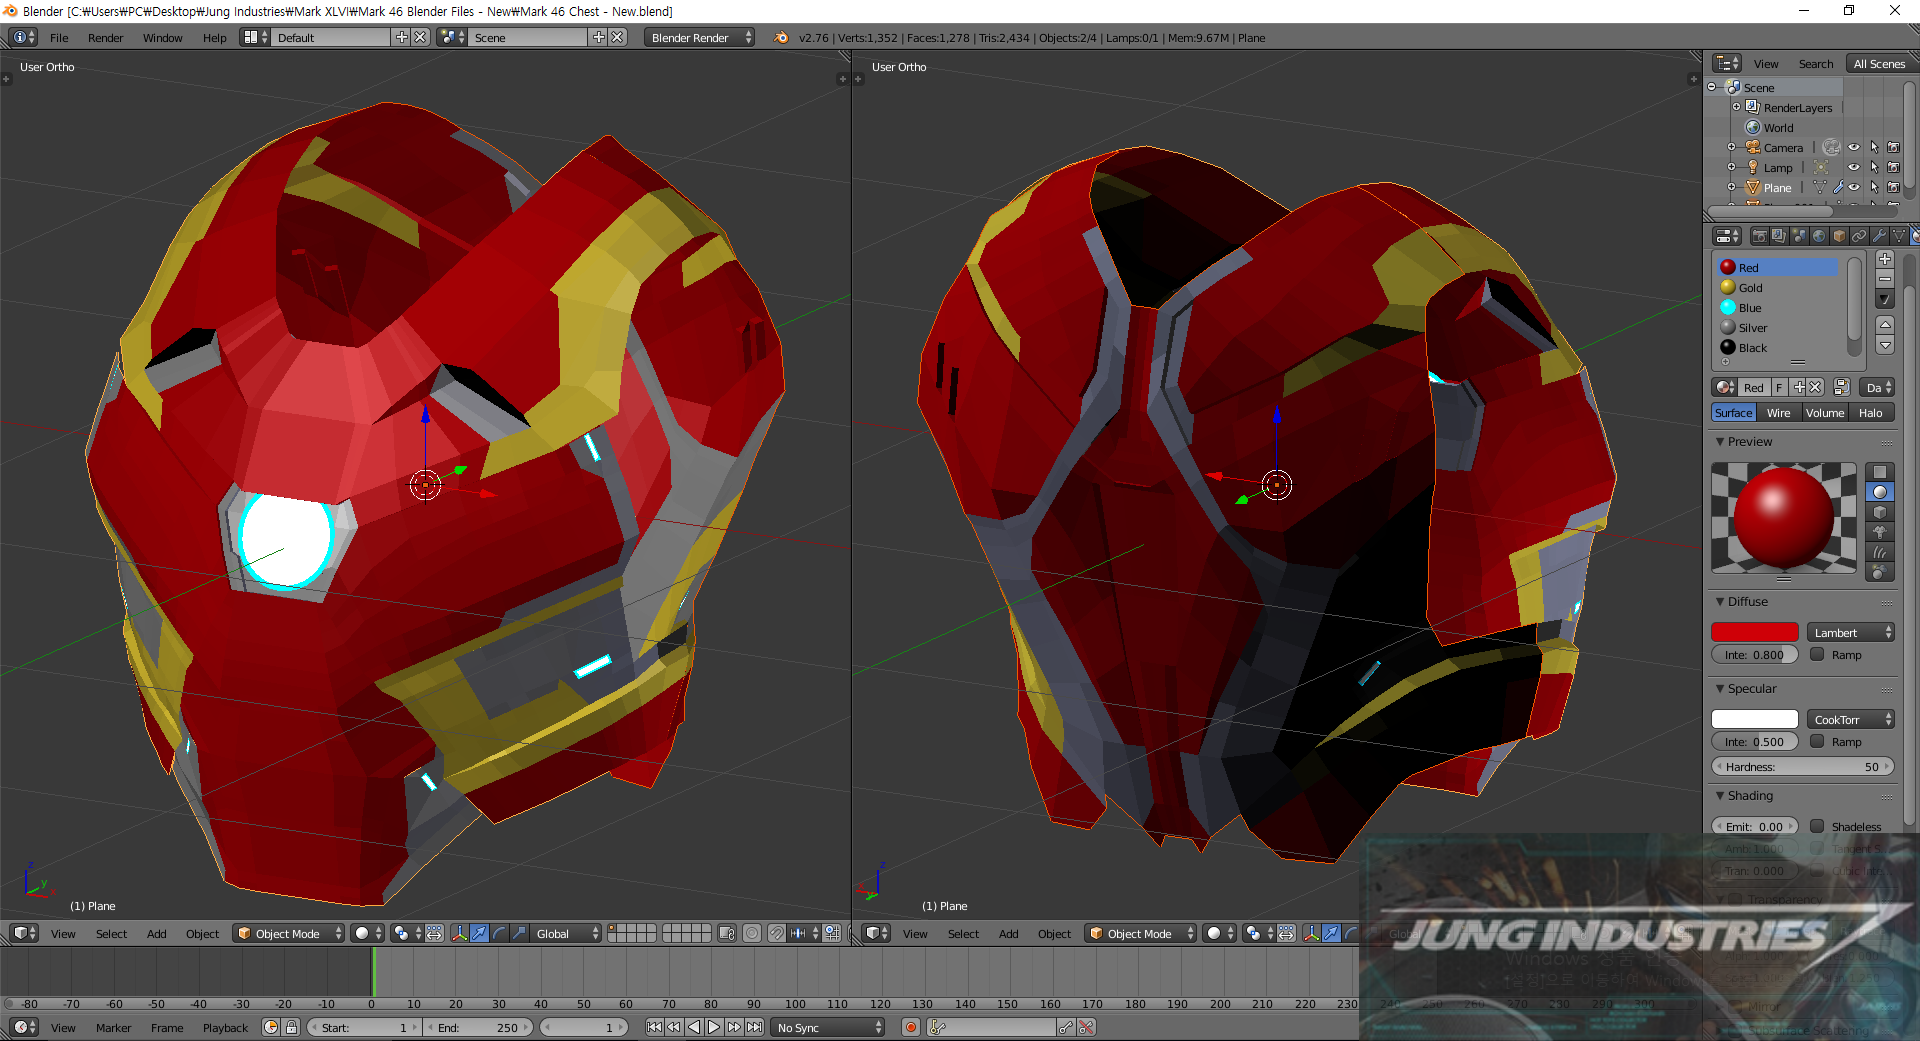Open the Window menu
This screenshot has height=1041, width=1920.
[162, 37]
